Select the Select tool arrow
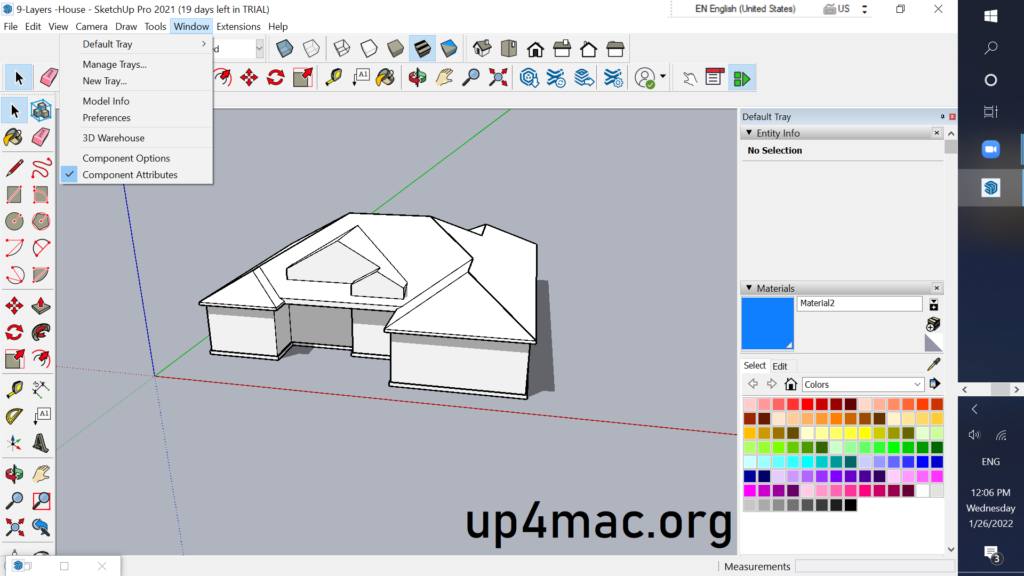Screen dimensions: 1024x576 14,110
